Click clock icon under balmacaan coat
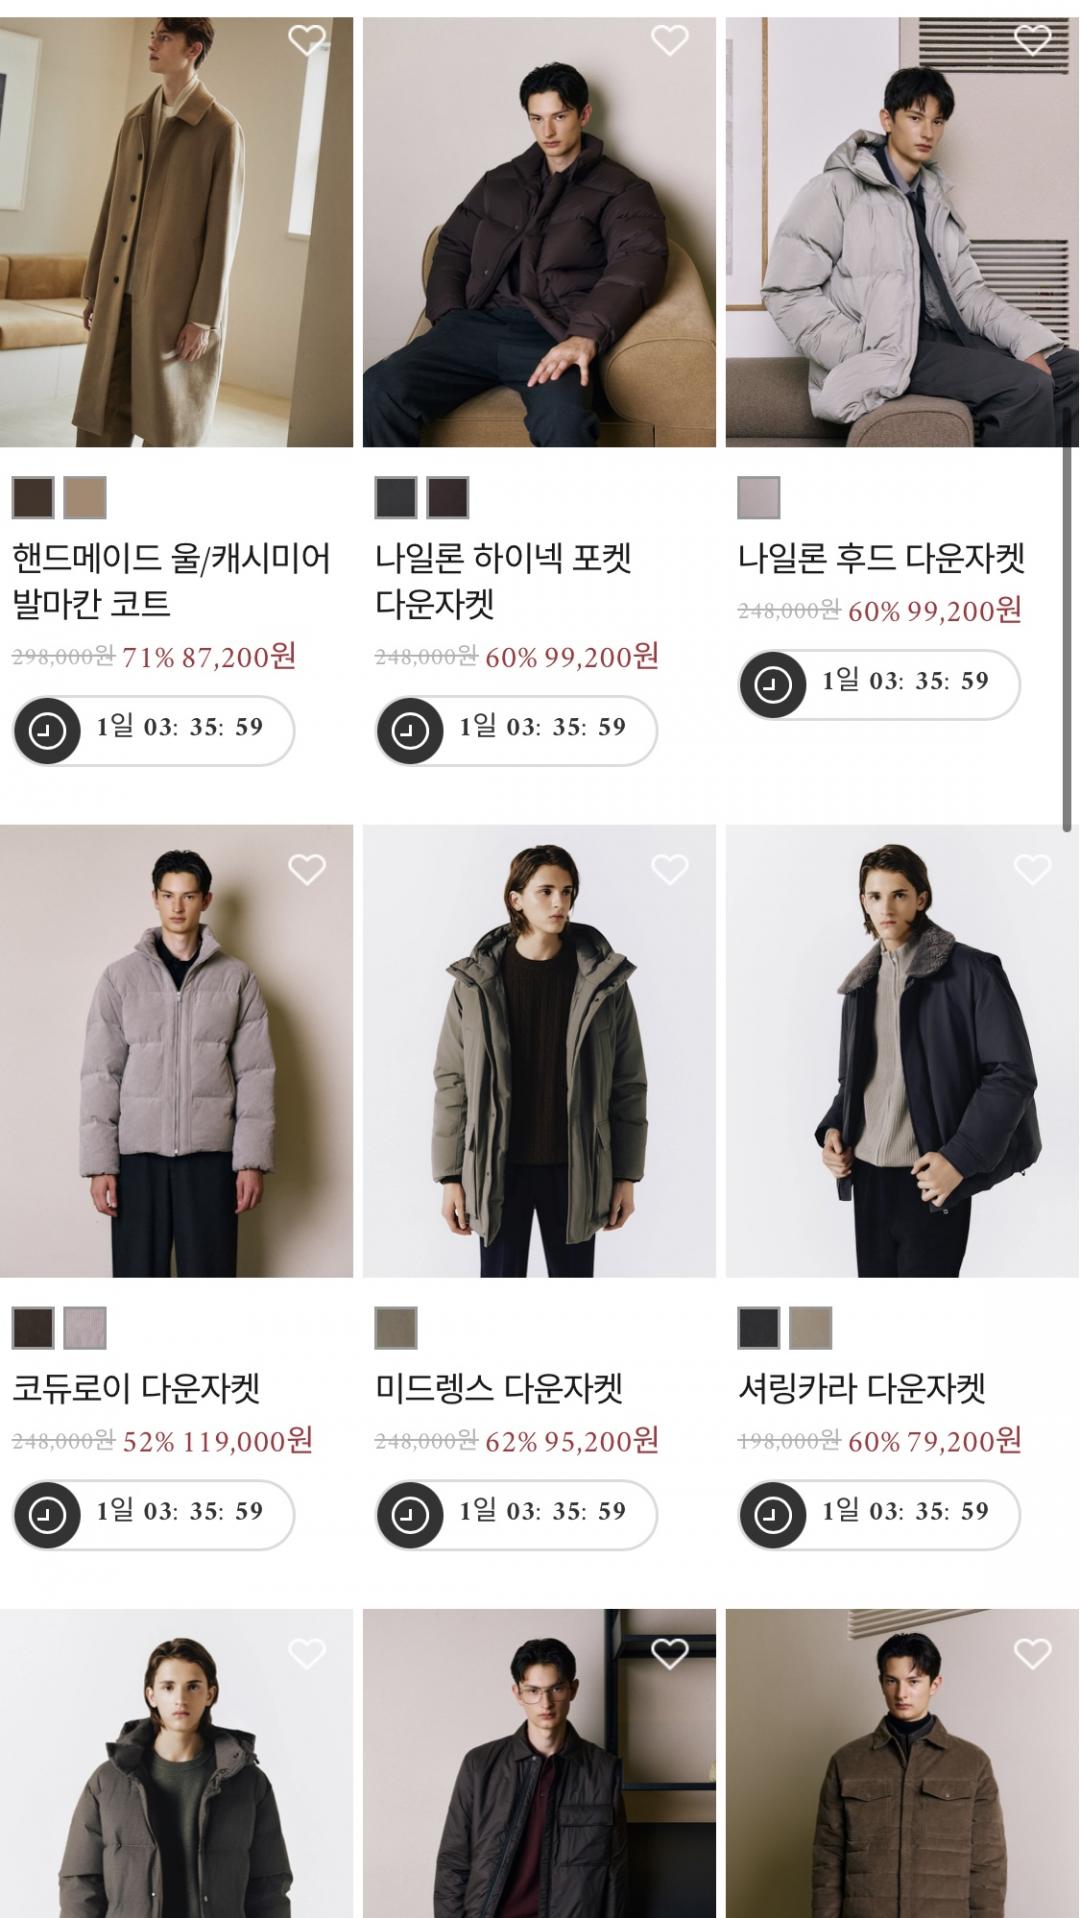1080x1918 pixels. click(47, 731)
